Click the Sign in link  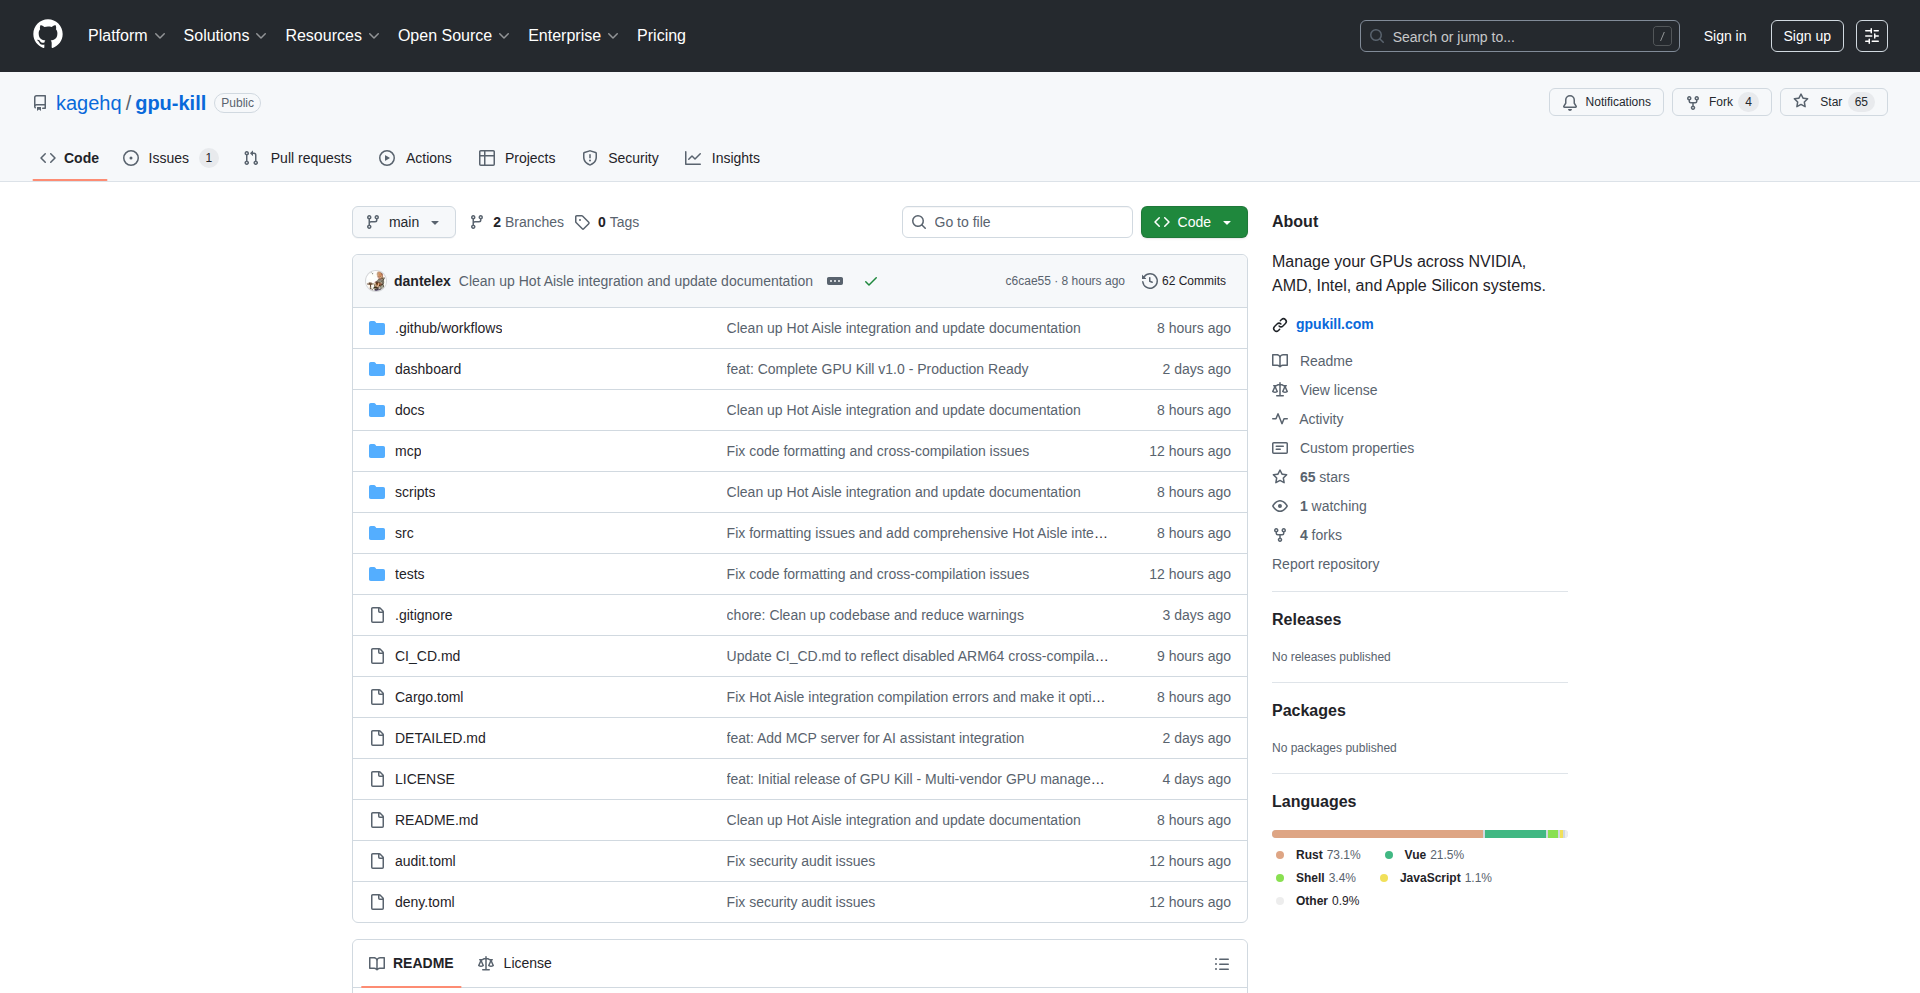click(1725, 36)
